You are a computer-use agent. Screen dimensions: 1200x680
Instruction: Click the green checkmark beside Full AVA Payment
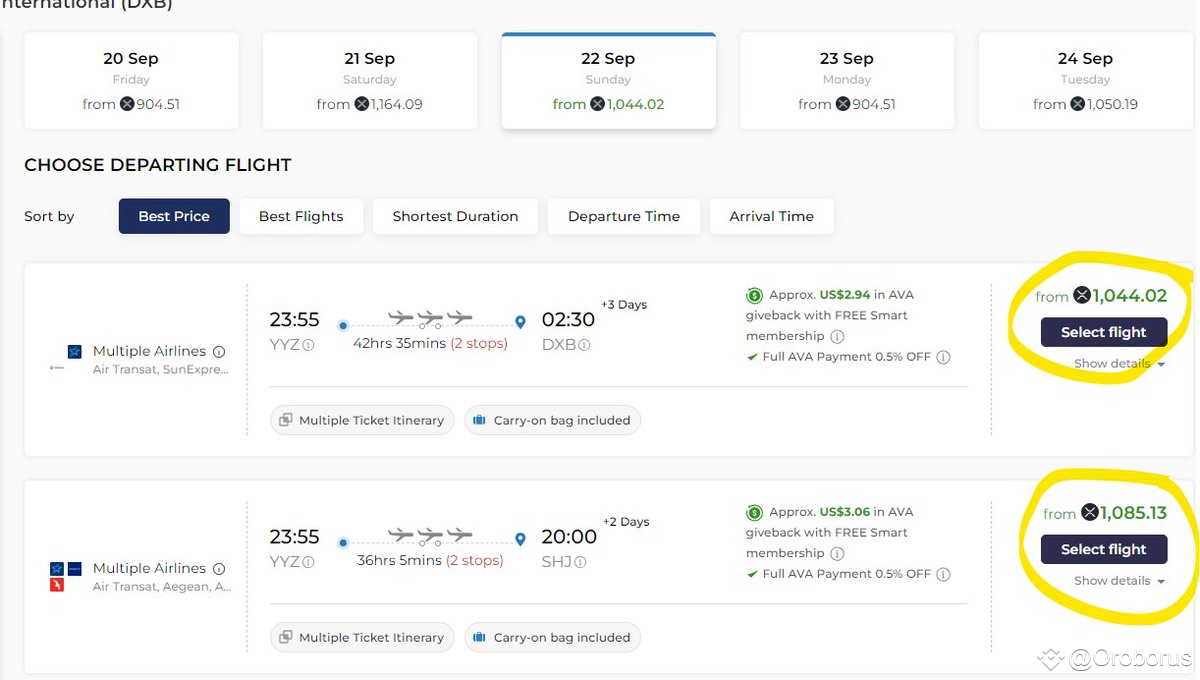(753, 356)
